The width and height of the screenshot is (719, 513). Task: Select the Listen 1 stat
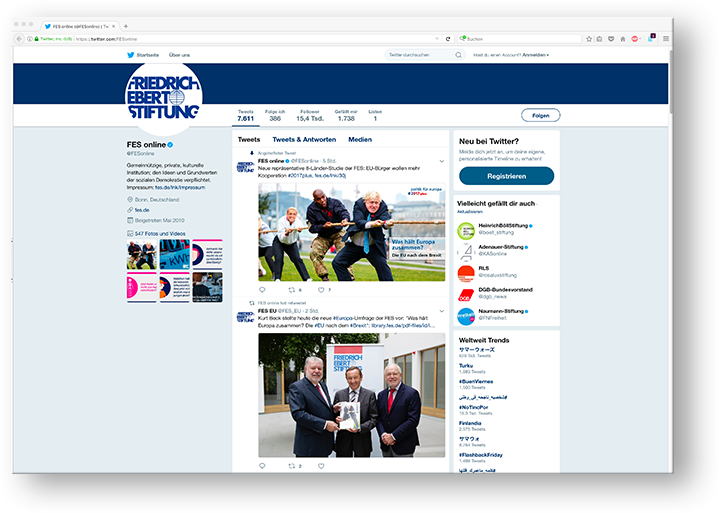point(375,116)
